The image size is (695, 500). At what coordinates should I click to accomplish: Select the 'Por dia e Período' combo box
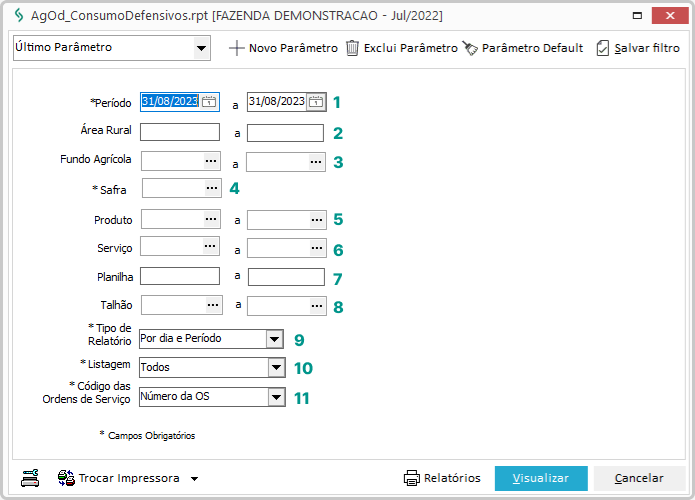pyautogui.click(x=211, y=339)
